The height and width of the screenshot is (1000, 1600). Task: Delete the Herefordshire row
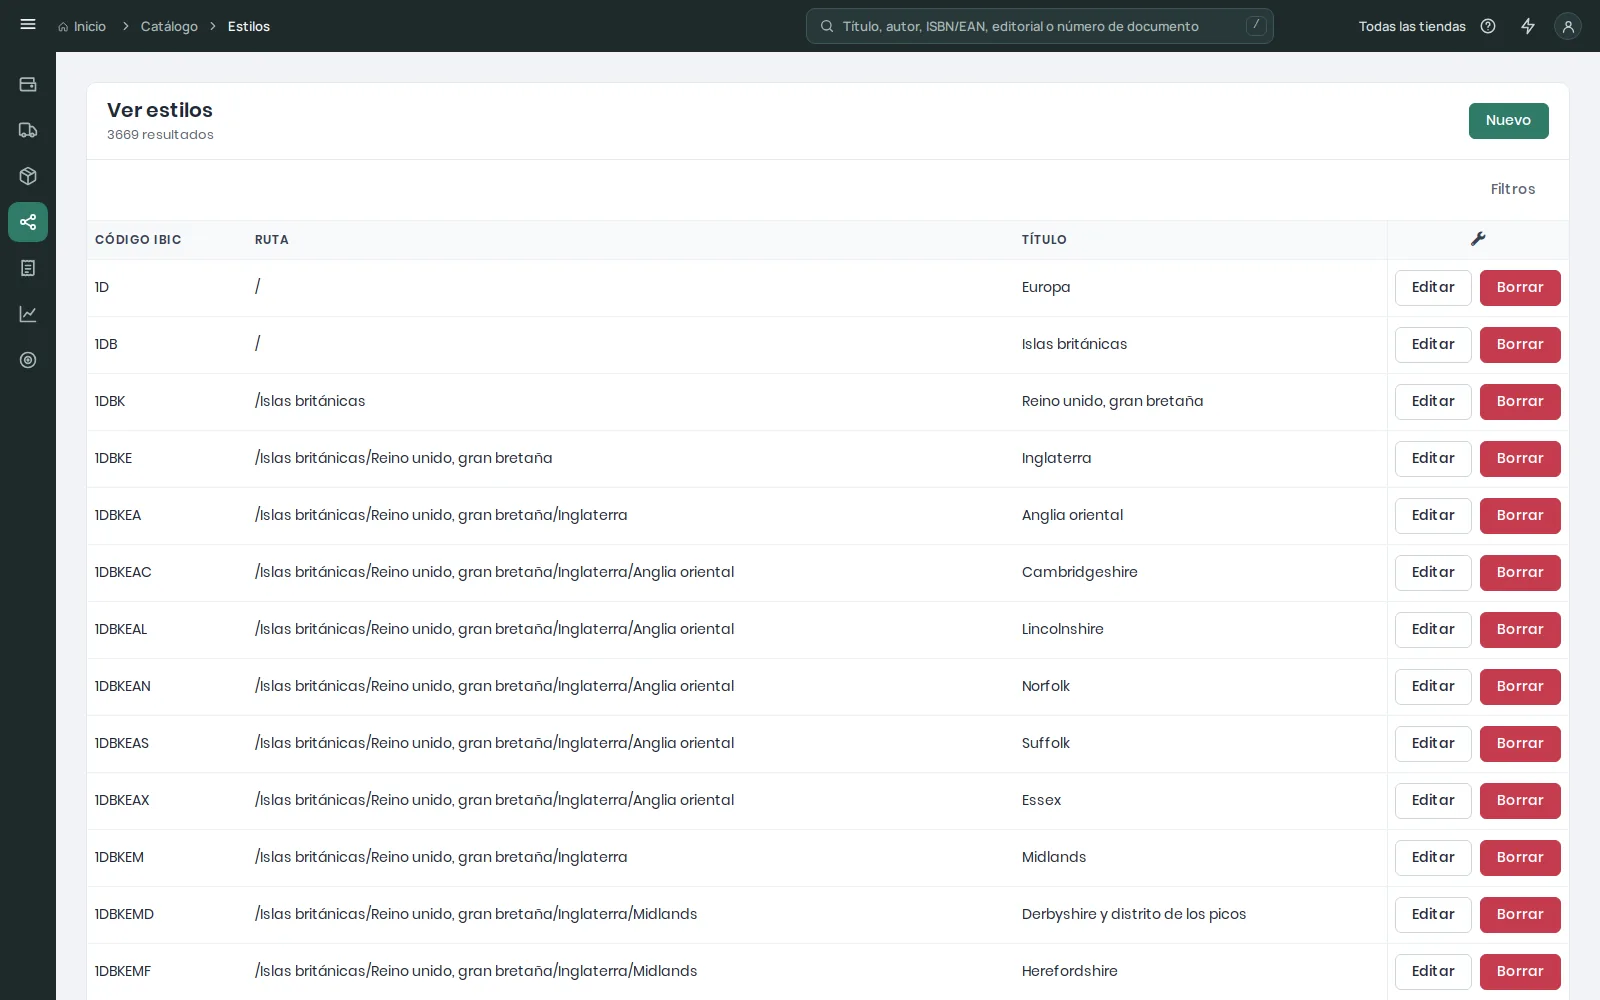click(1520, 972)
